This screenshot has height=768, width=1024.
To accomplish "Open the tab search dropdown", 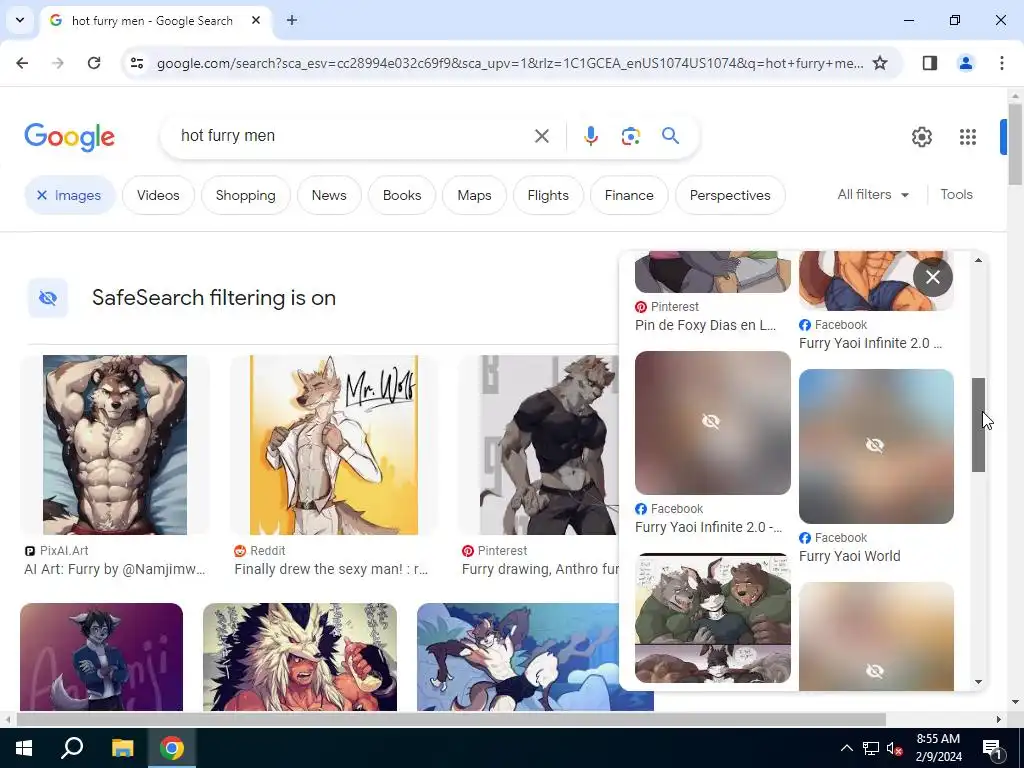I will 20,20.
